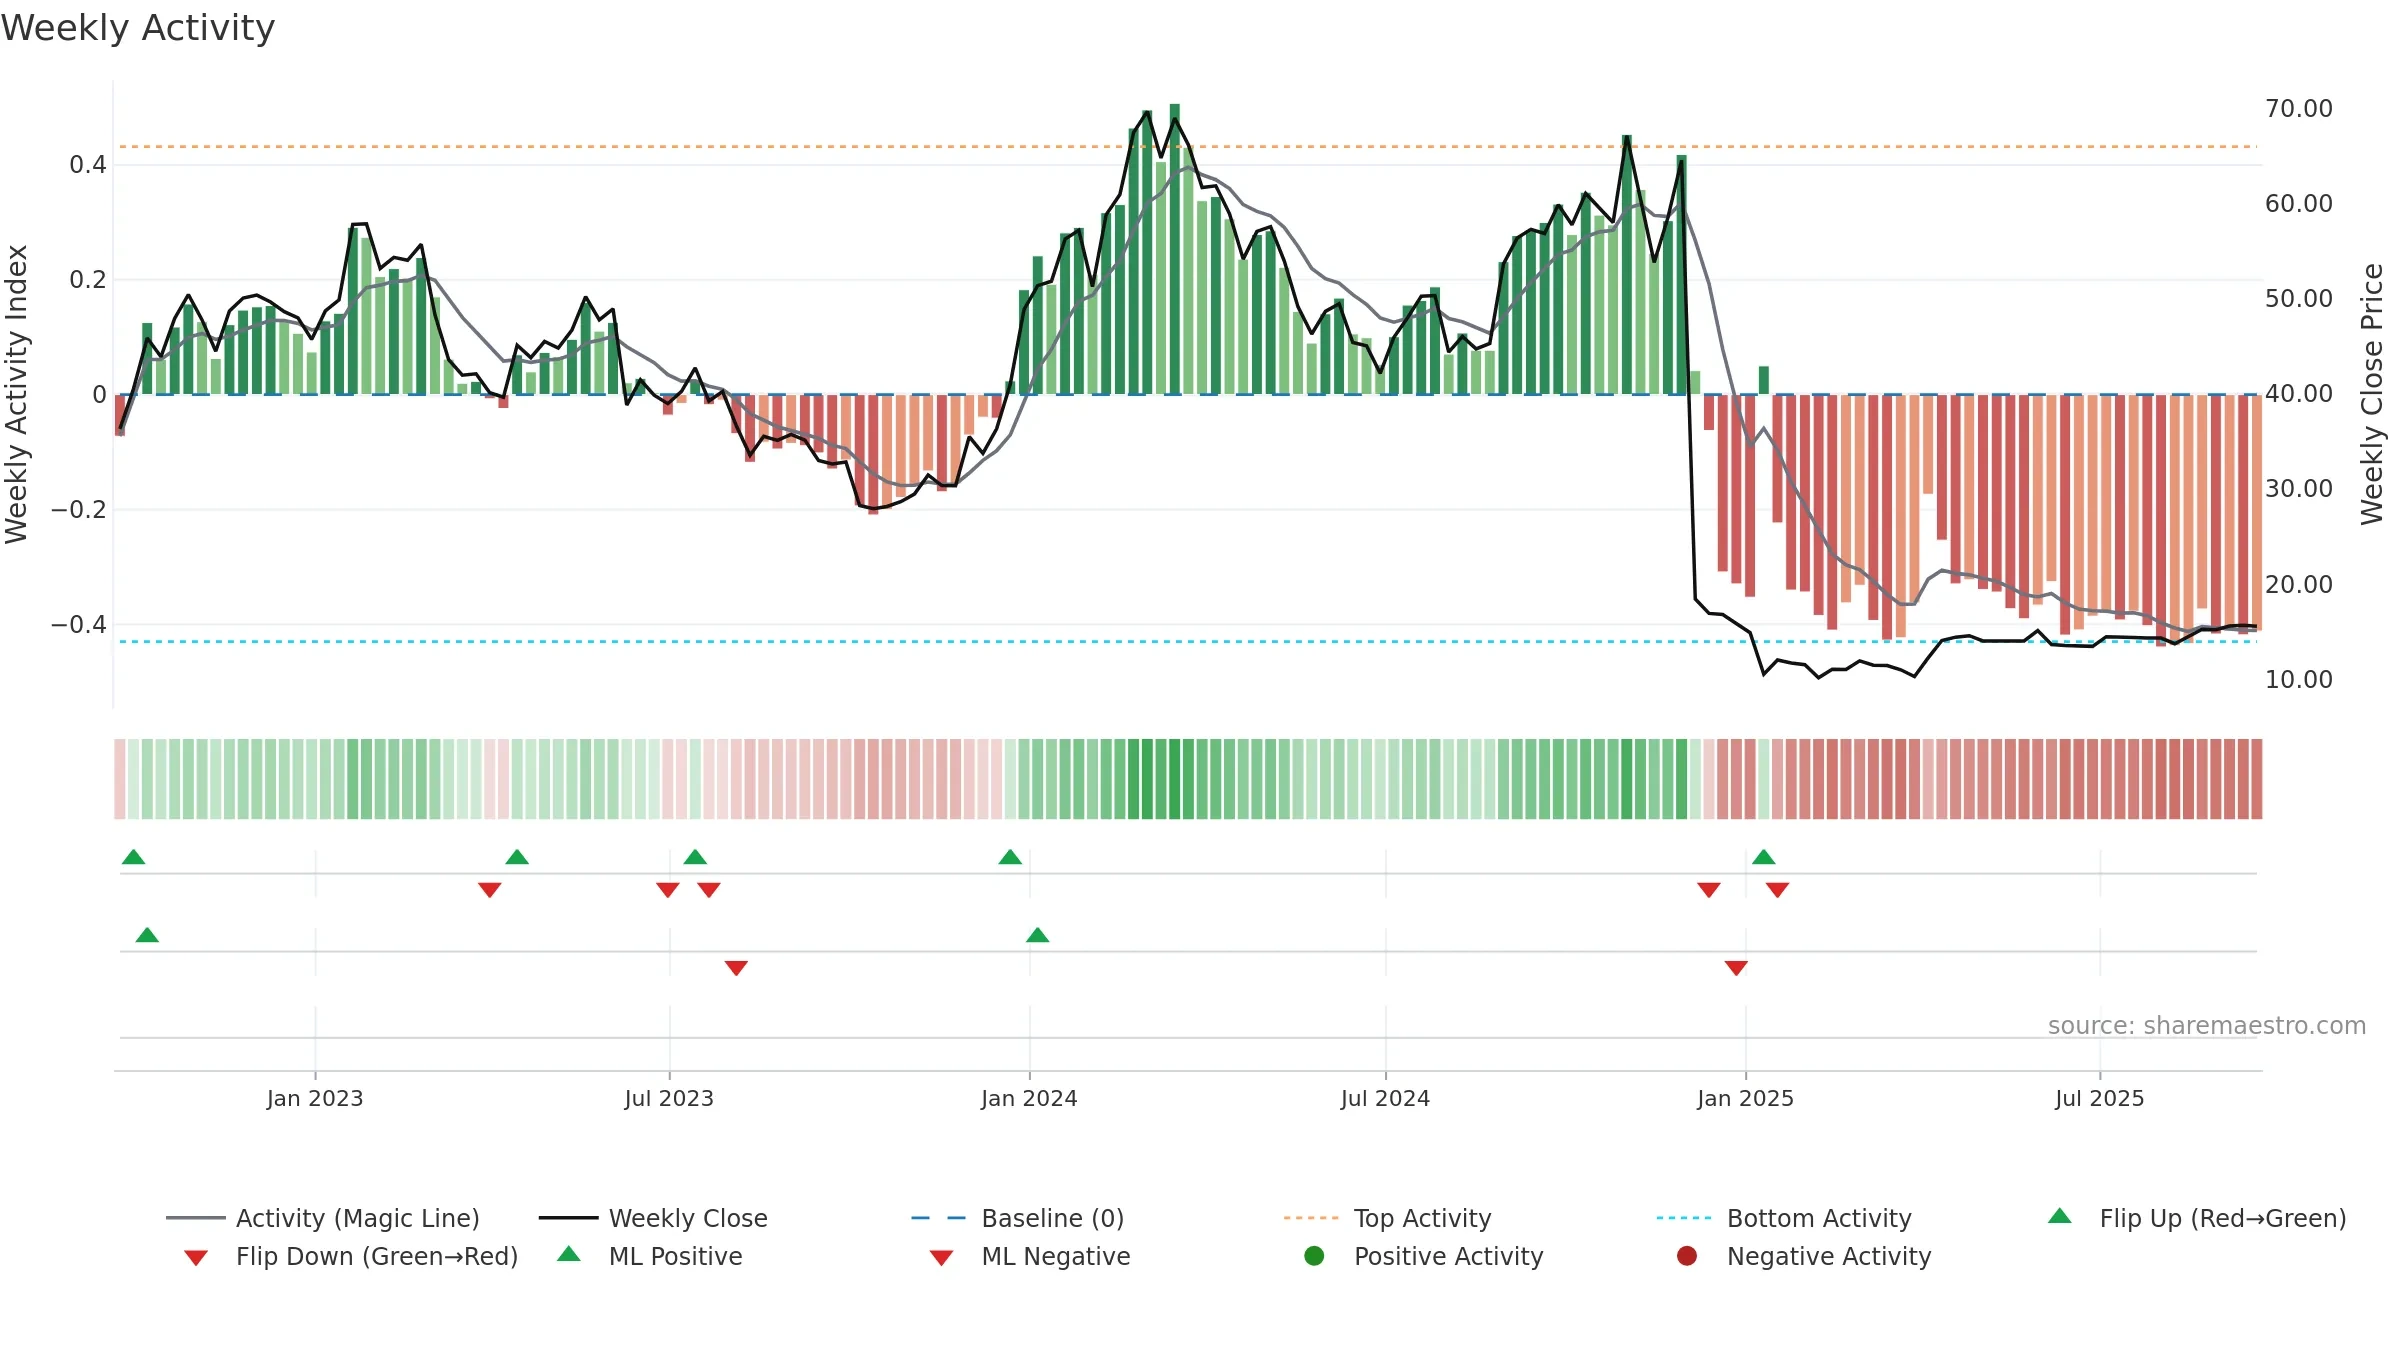
Task: Click the ML Positive green triangle legend icon
Action: (x=568, y=1254)
